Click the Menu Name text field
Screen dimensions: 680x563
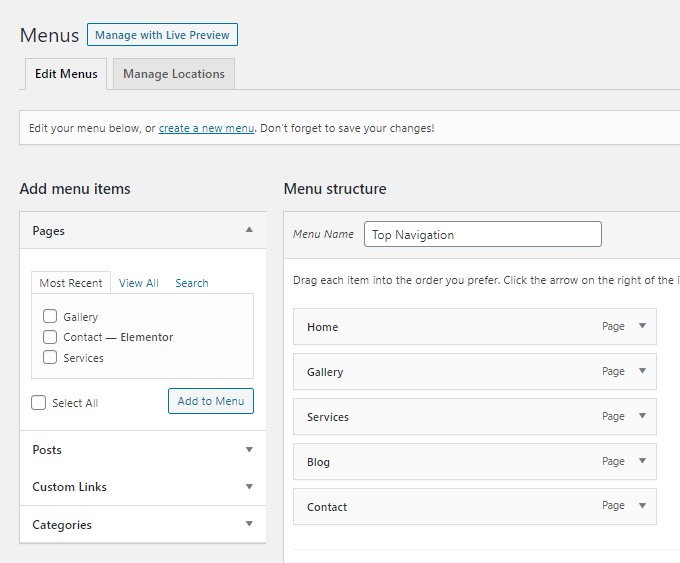[x=482, y=234]
